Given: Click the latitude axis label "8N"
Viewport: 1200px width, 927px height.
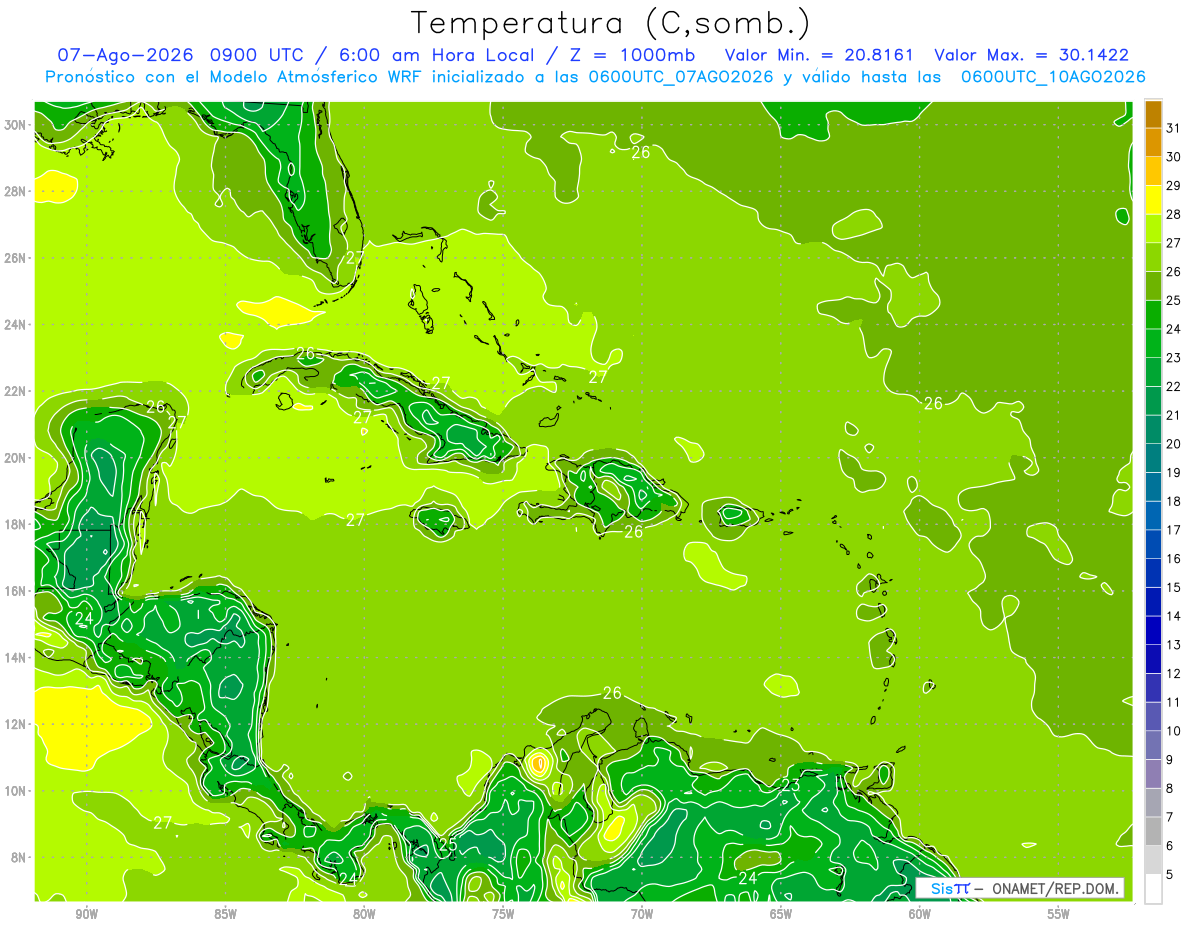Looking at the screenshot, I should pyautogui.click(x=20, y=857).
